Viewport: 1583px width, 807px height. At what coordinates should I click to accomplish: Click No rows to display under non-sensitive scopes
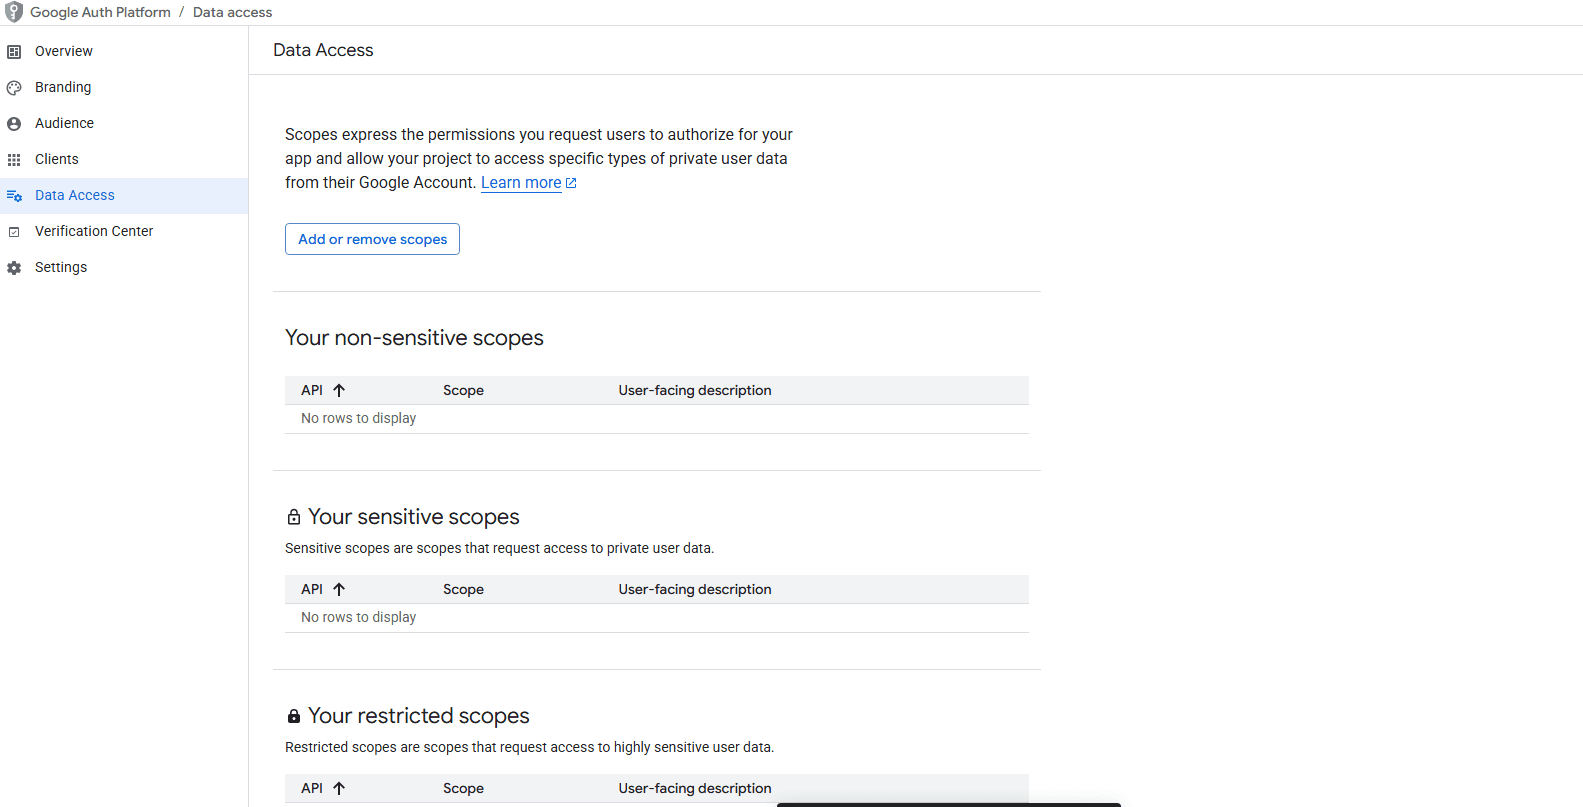[x=358, y=418]
